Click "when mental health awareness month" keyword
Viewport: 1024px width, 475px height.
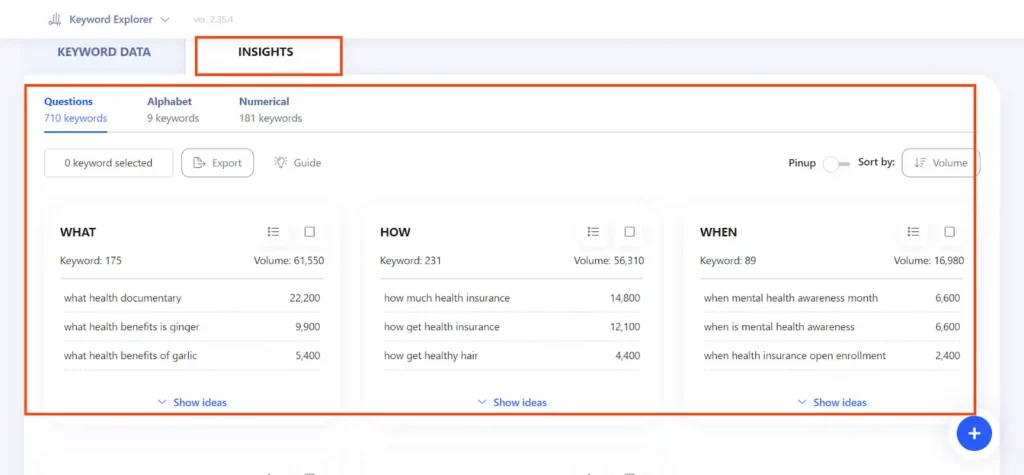coord(791,298)
